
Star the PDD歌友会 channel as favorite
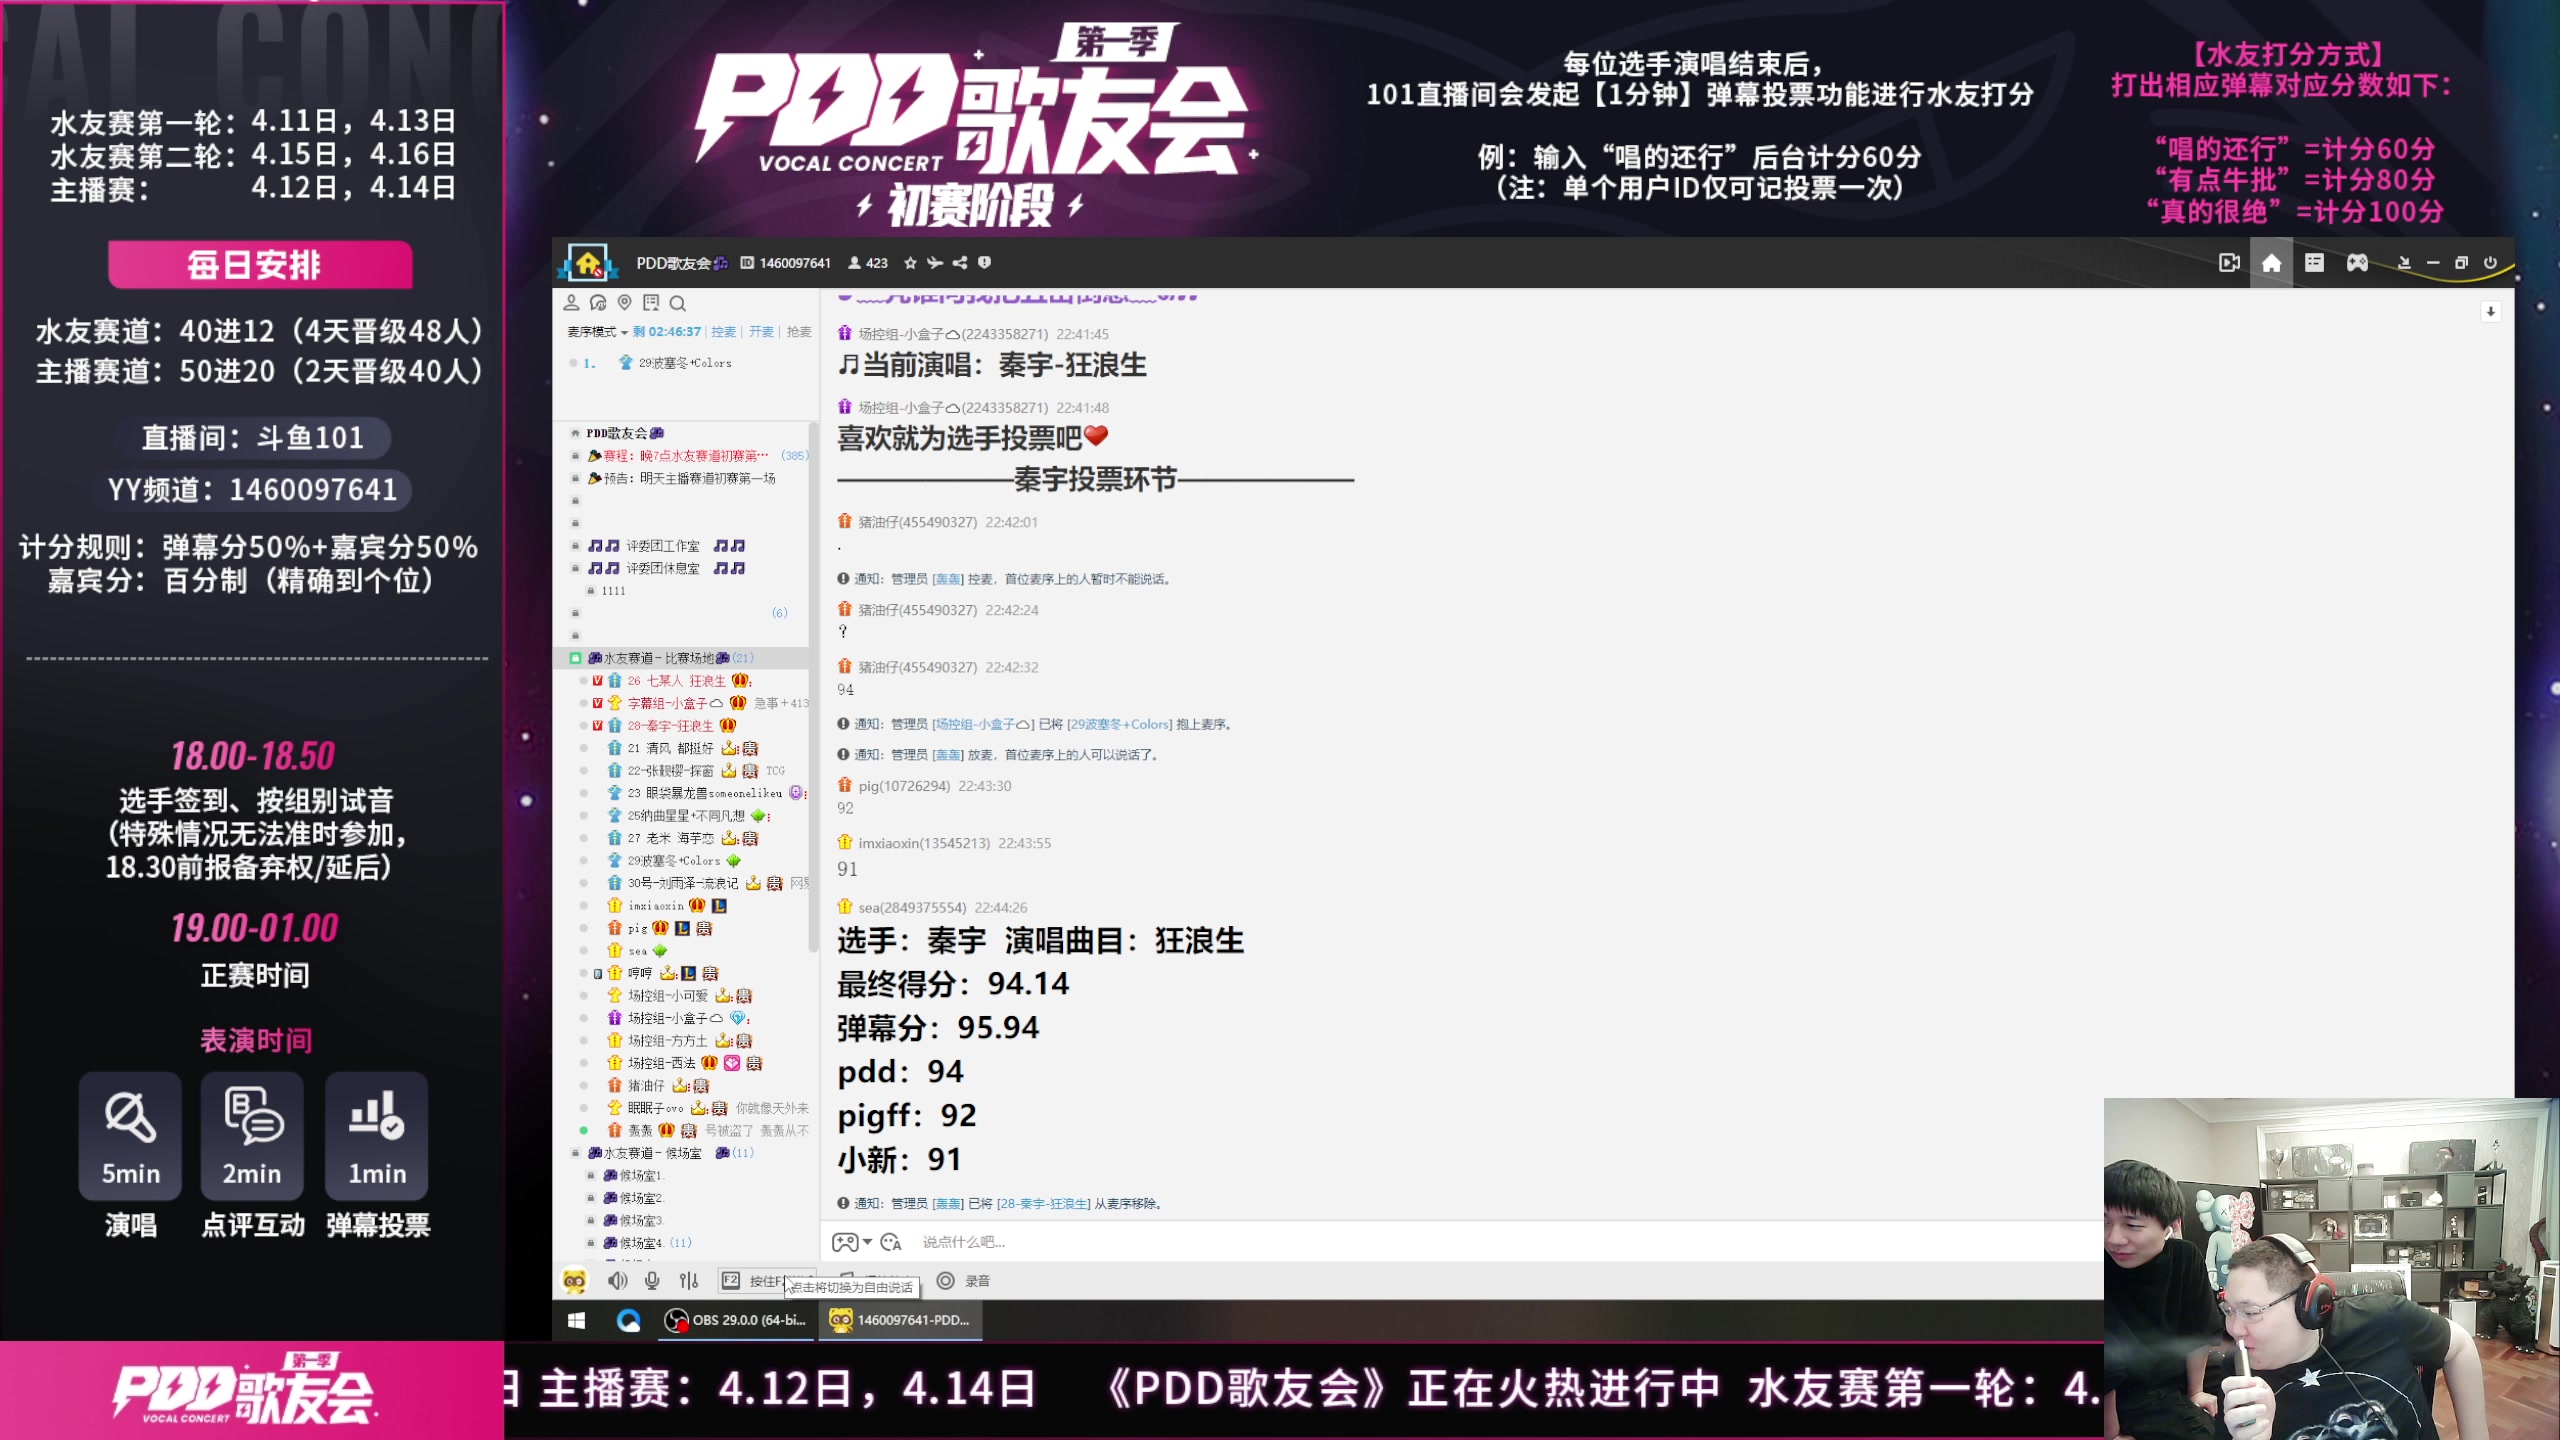[909, 262]
